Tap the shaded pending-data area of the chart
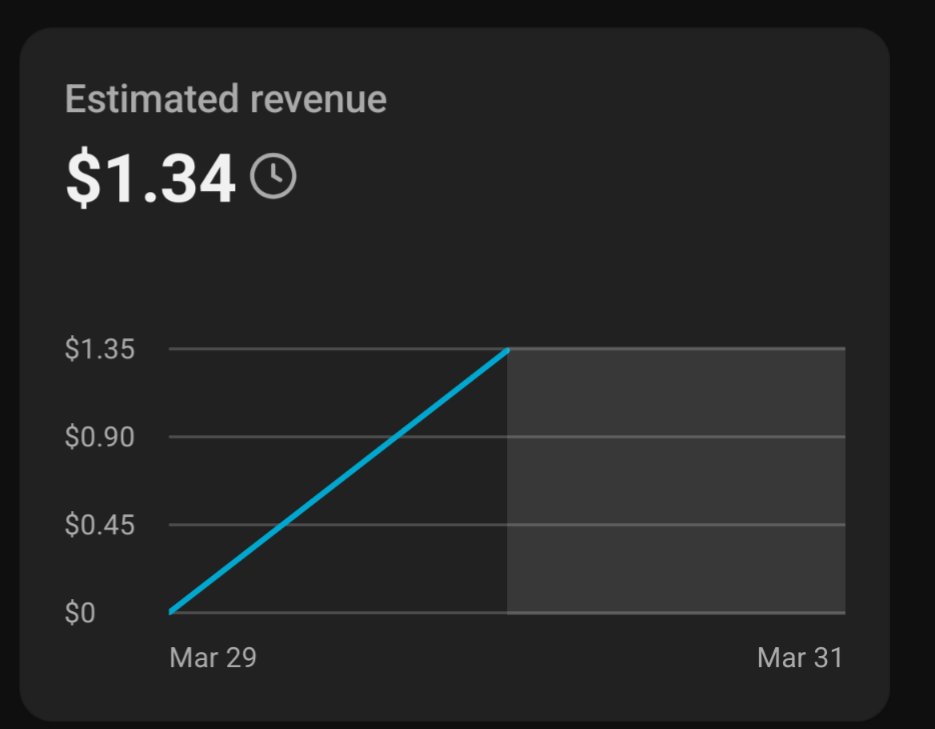935x729 pixels. pyautogui.click(x=676, y=480)
